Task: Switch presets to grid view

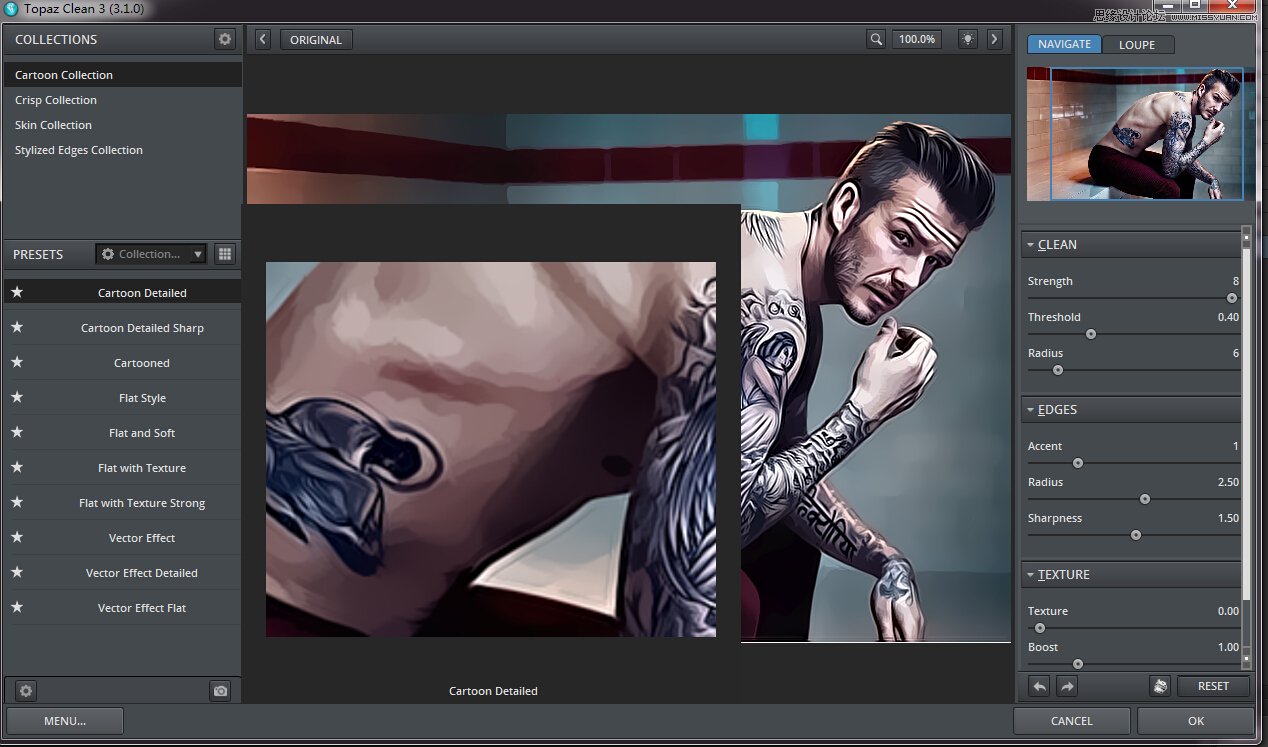Action: tap(225, 254)
